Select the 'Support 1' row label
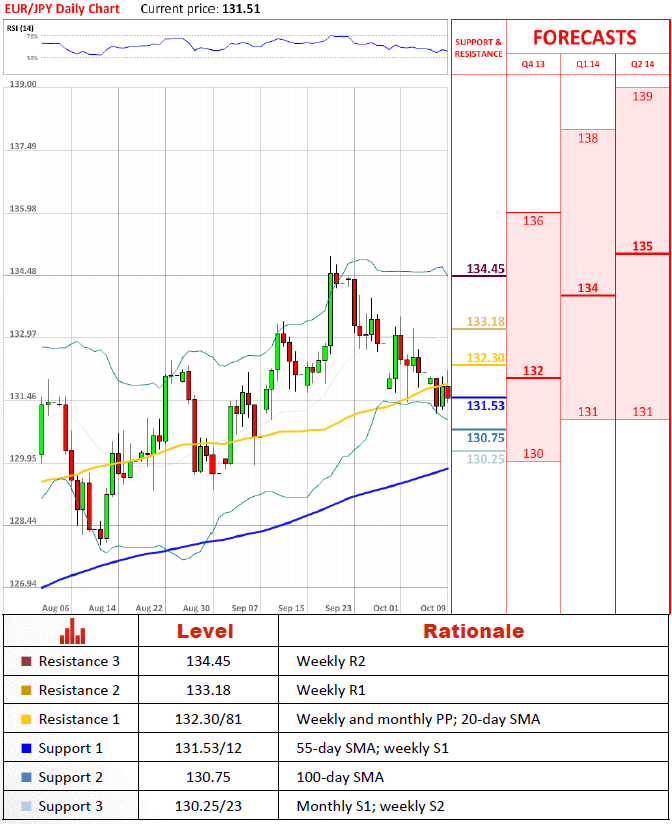The image size is (672, 824). (x=70, y=748)
